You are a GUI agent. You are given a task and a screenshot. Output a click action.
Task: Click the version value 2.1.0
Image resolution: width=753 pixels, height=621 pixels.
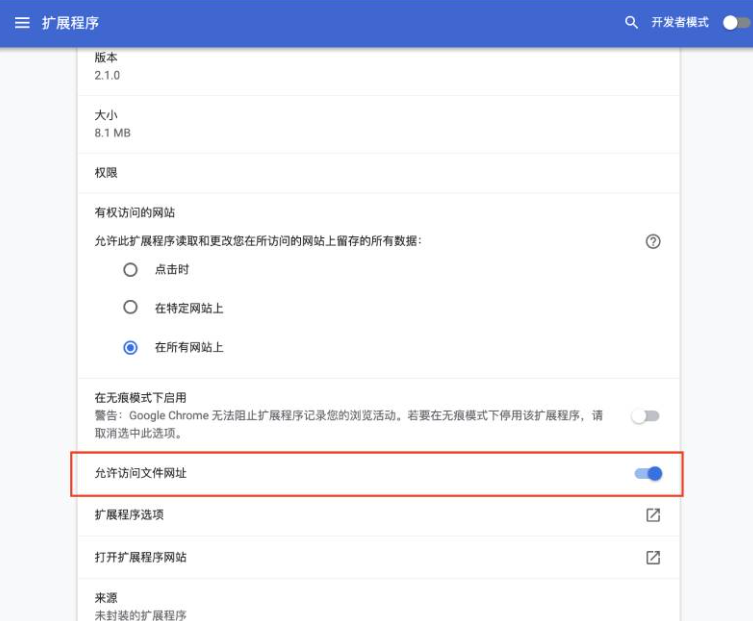point(107,75)
